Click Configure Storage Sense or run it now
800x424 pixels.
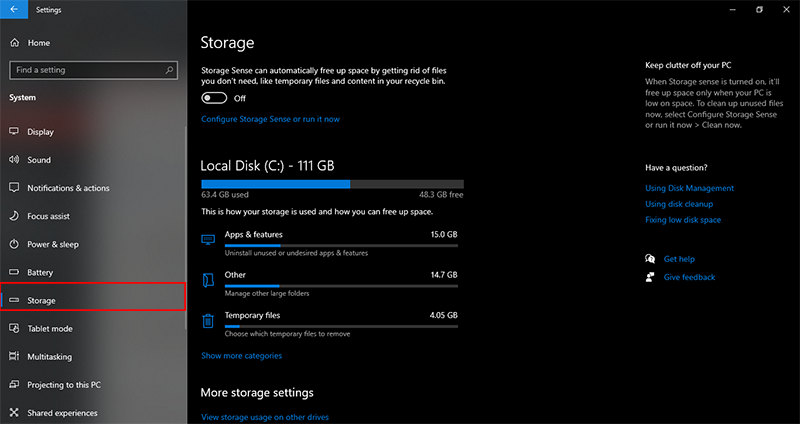[x=270, y=119]
